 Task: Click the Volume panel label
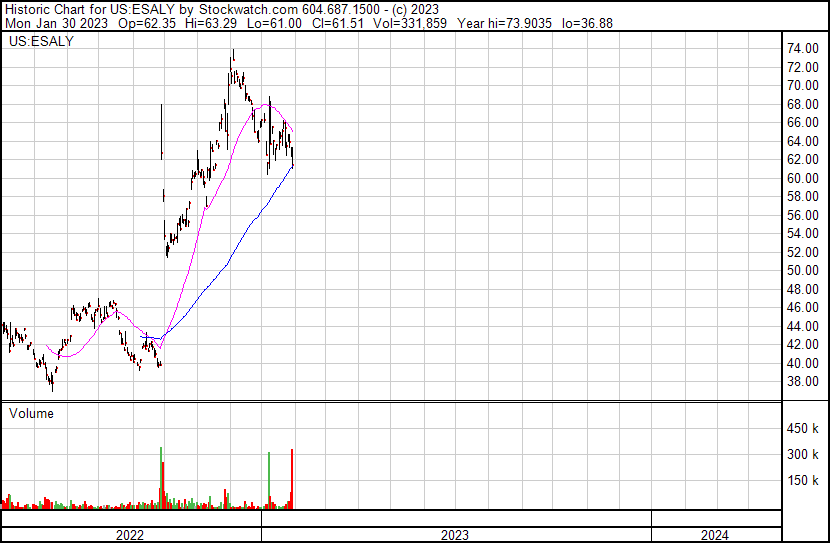coord(31,413)
